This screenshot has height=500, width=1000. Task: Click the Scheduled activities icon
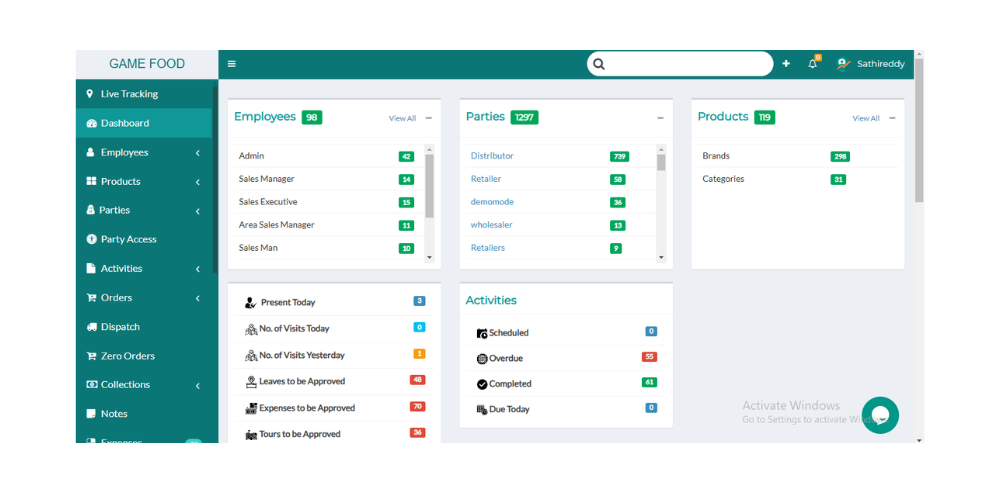482,333
